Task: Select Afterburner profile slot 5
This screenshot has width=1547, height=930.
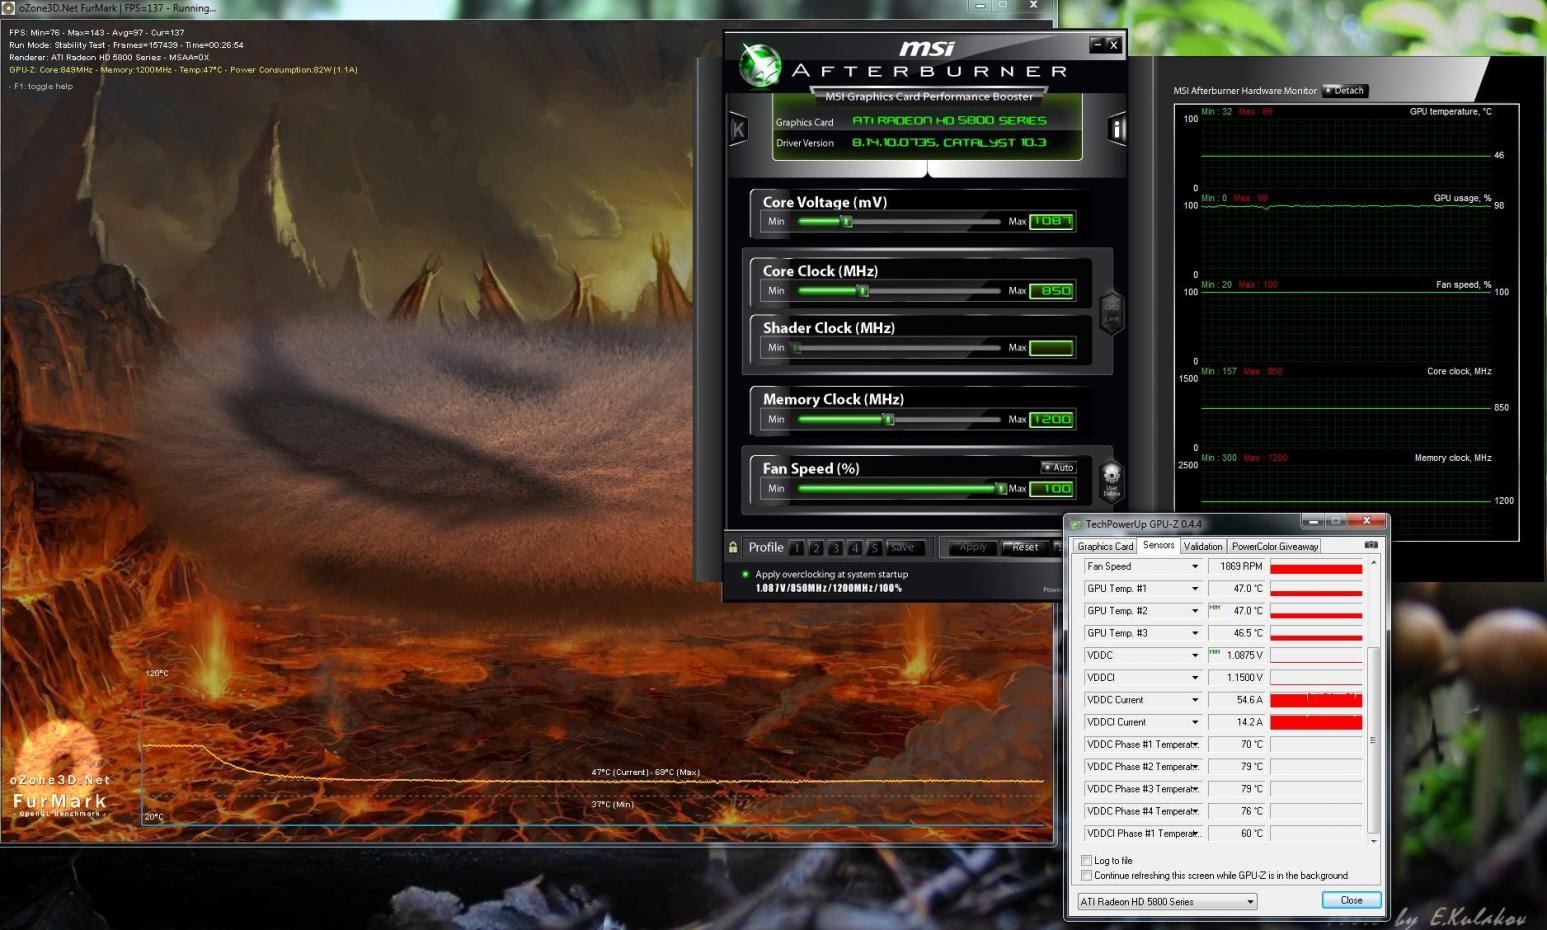Action: point(874,548)
